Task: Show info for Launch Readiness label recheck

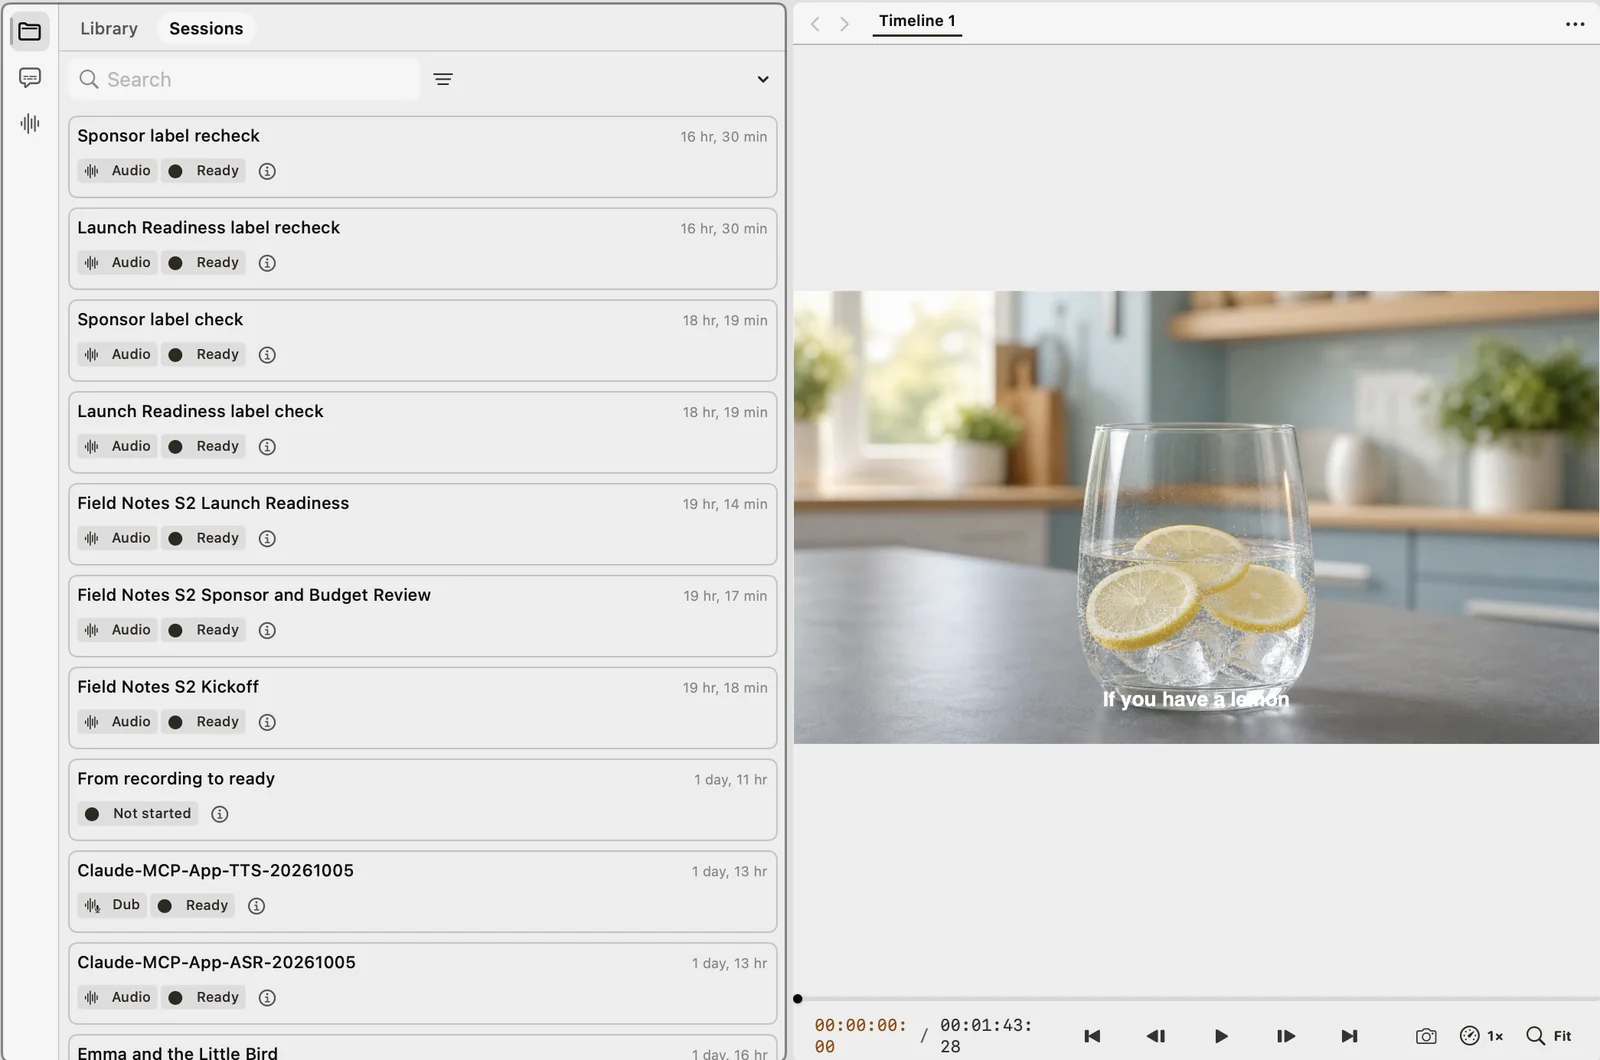Action: pos(267,263)
